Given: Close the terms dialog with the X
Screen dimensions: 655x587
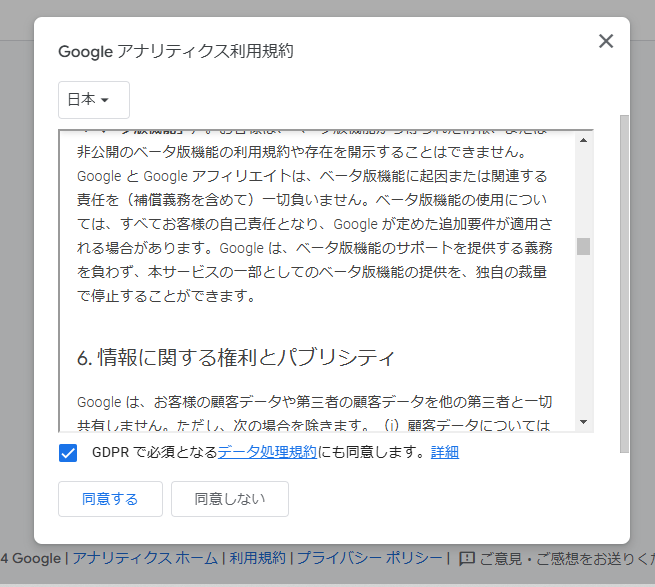Looking at the screenshot, I should (x=605, y=41).
